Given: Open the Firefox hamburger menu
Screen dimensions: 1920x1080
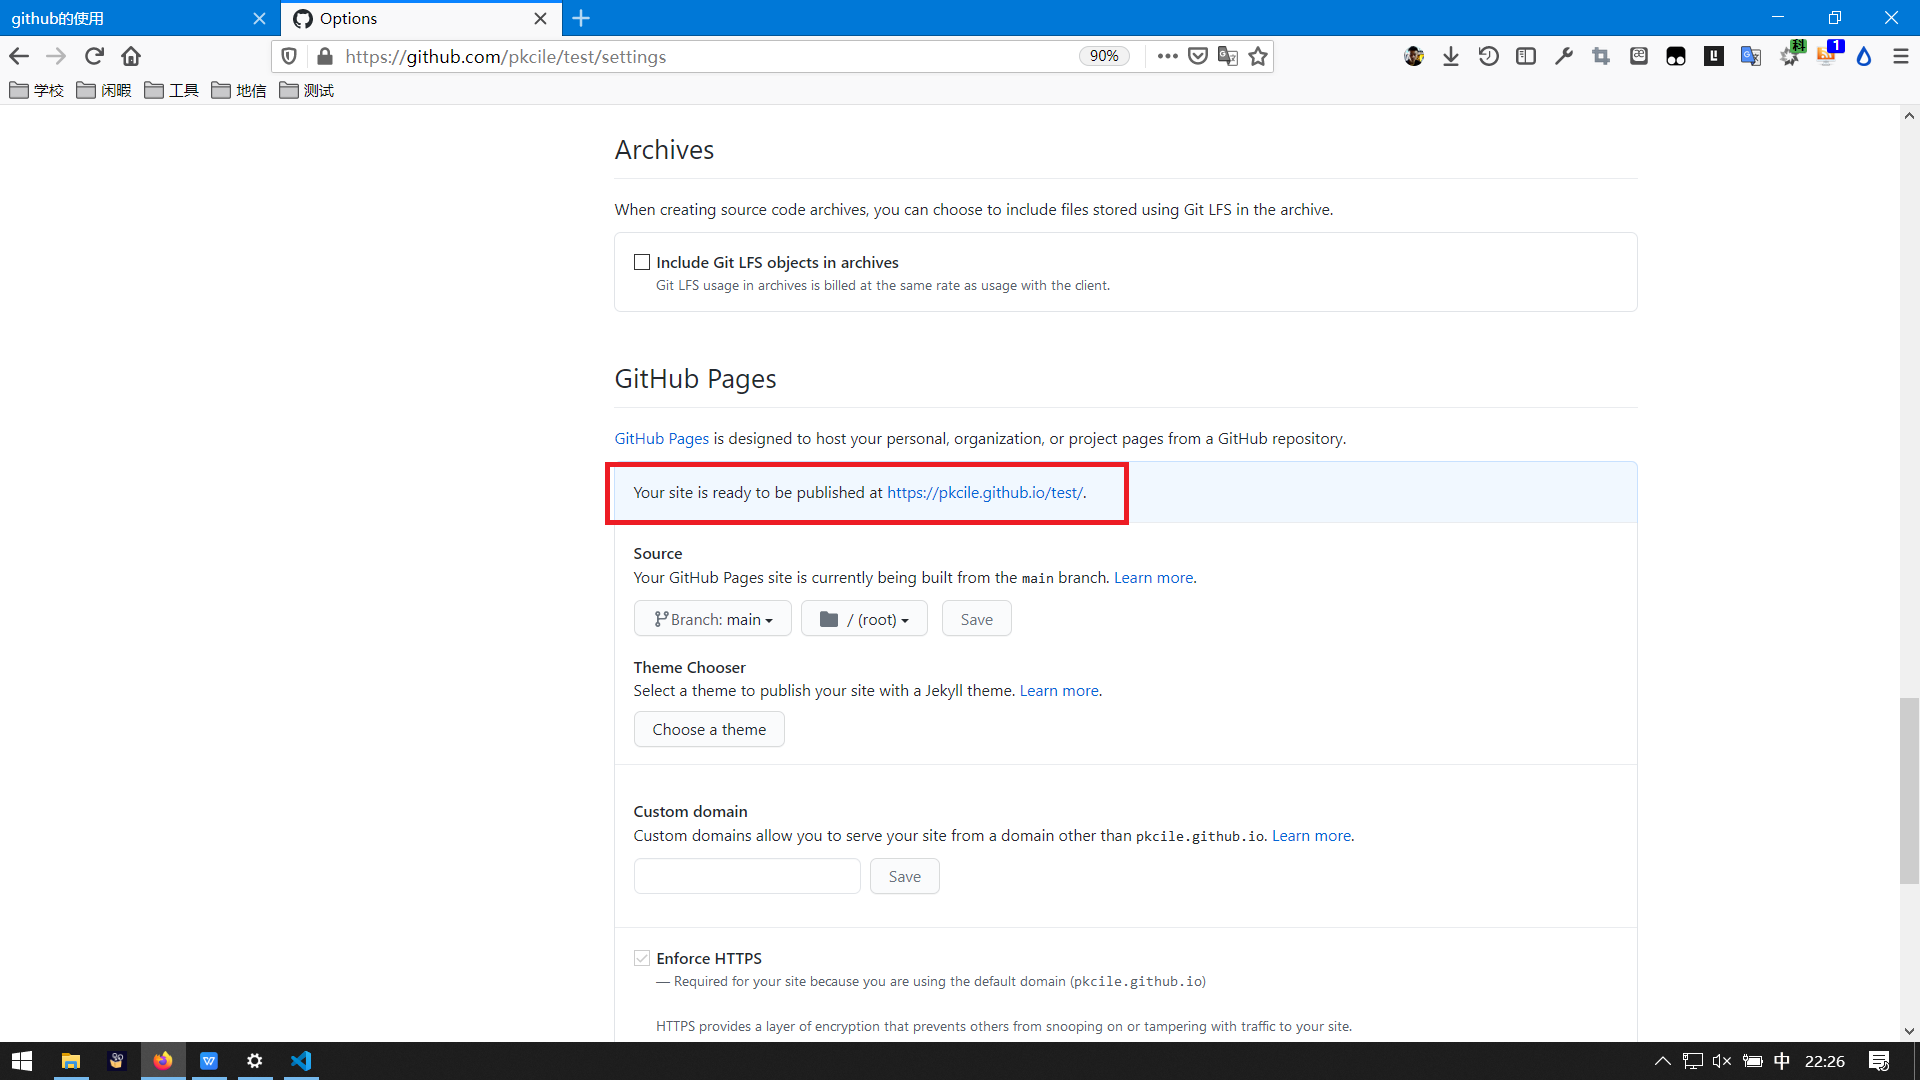Looking at the screenshot, I should click(x=1901, y=57).
